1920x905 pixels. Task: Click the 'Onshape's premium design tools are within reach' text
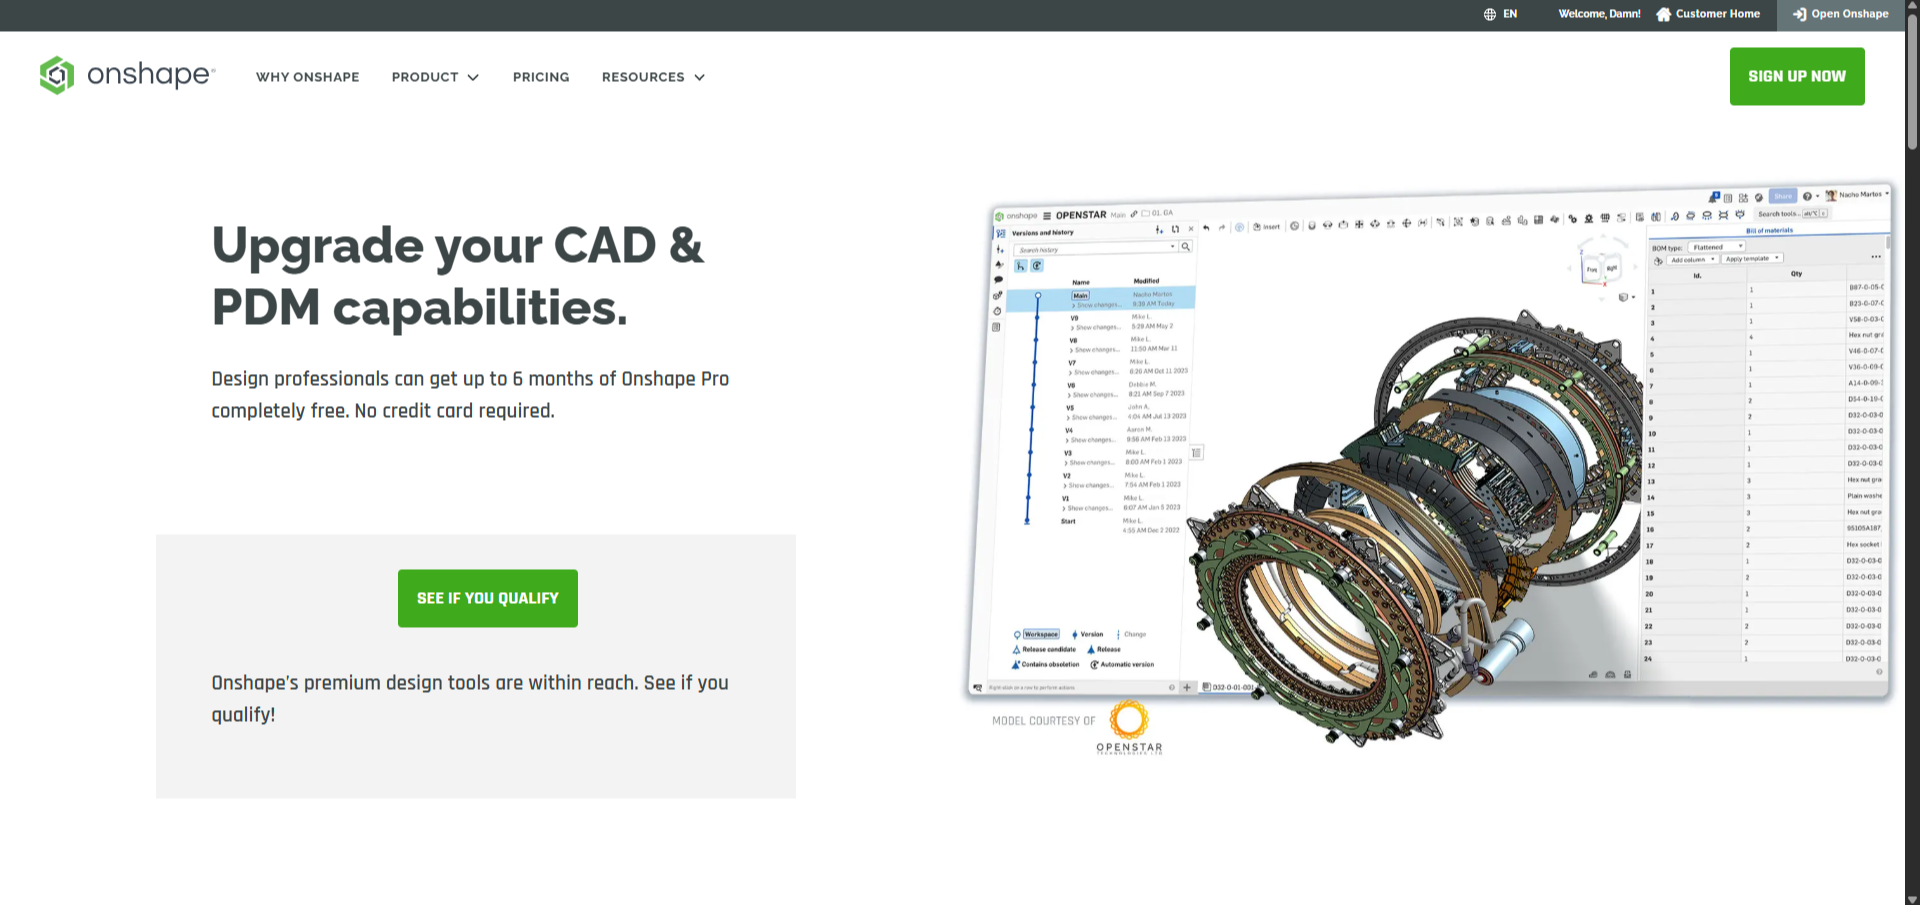pos(470,698)
